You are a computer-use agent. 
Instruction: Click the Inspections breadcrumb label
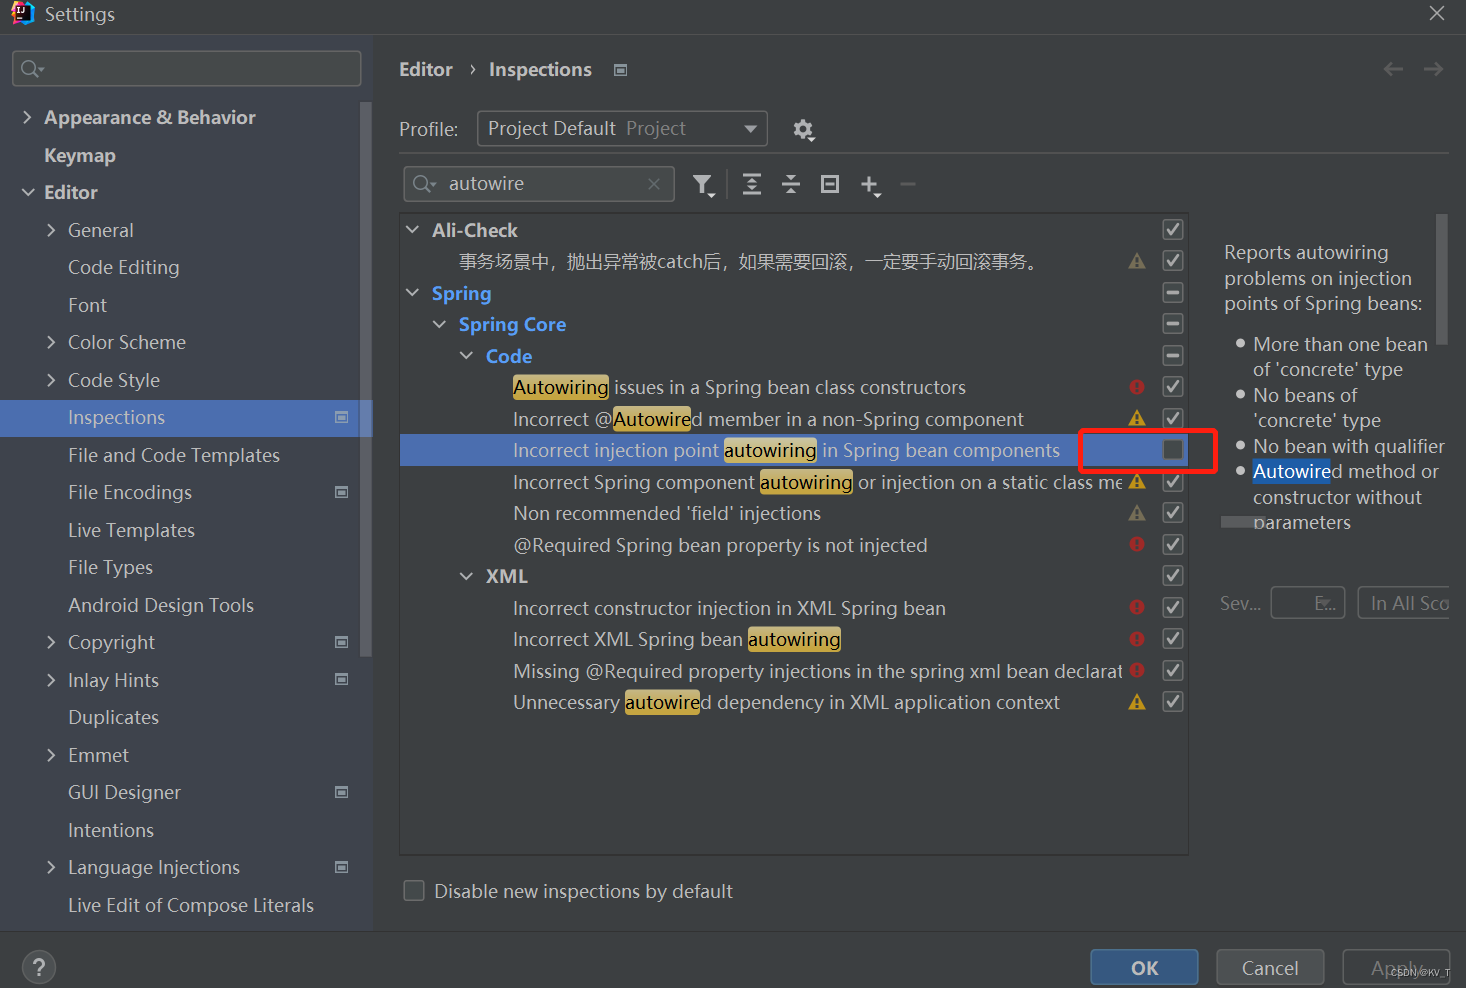tap(540, 69)
